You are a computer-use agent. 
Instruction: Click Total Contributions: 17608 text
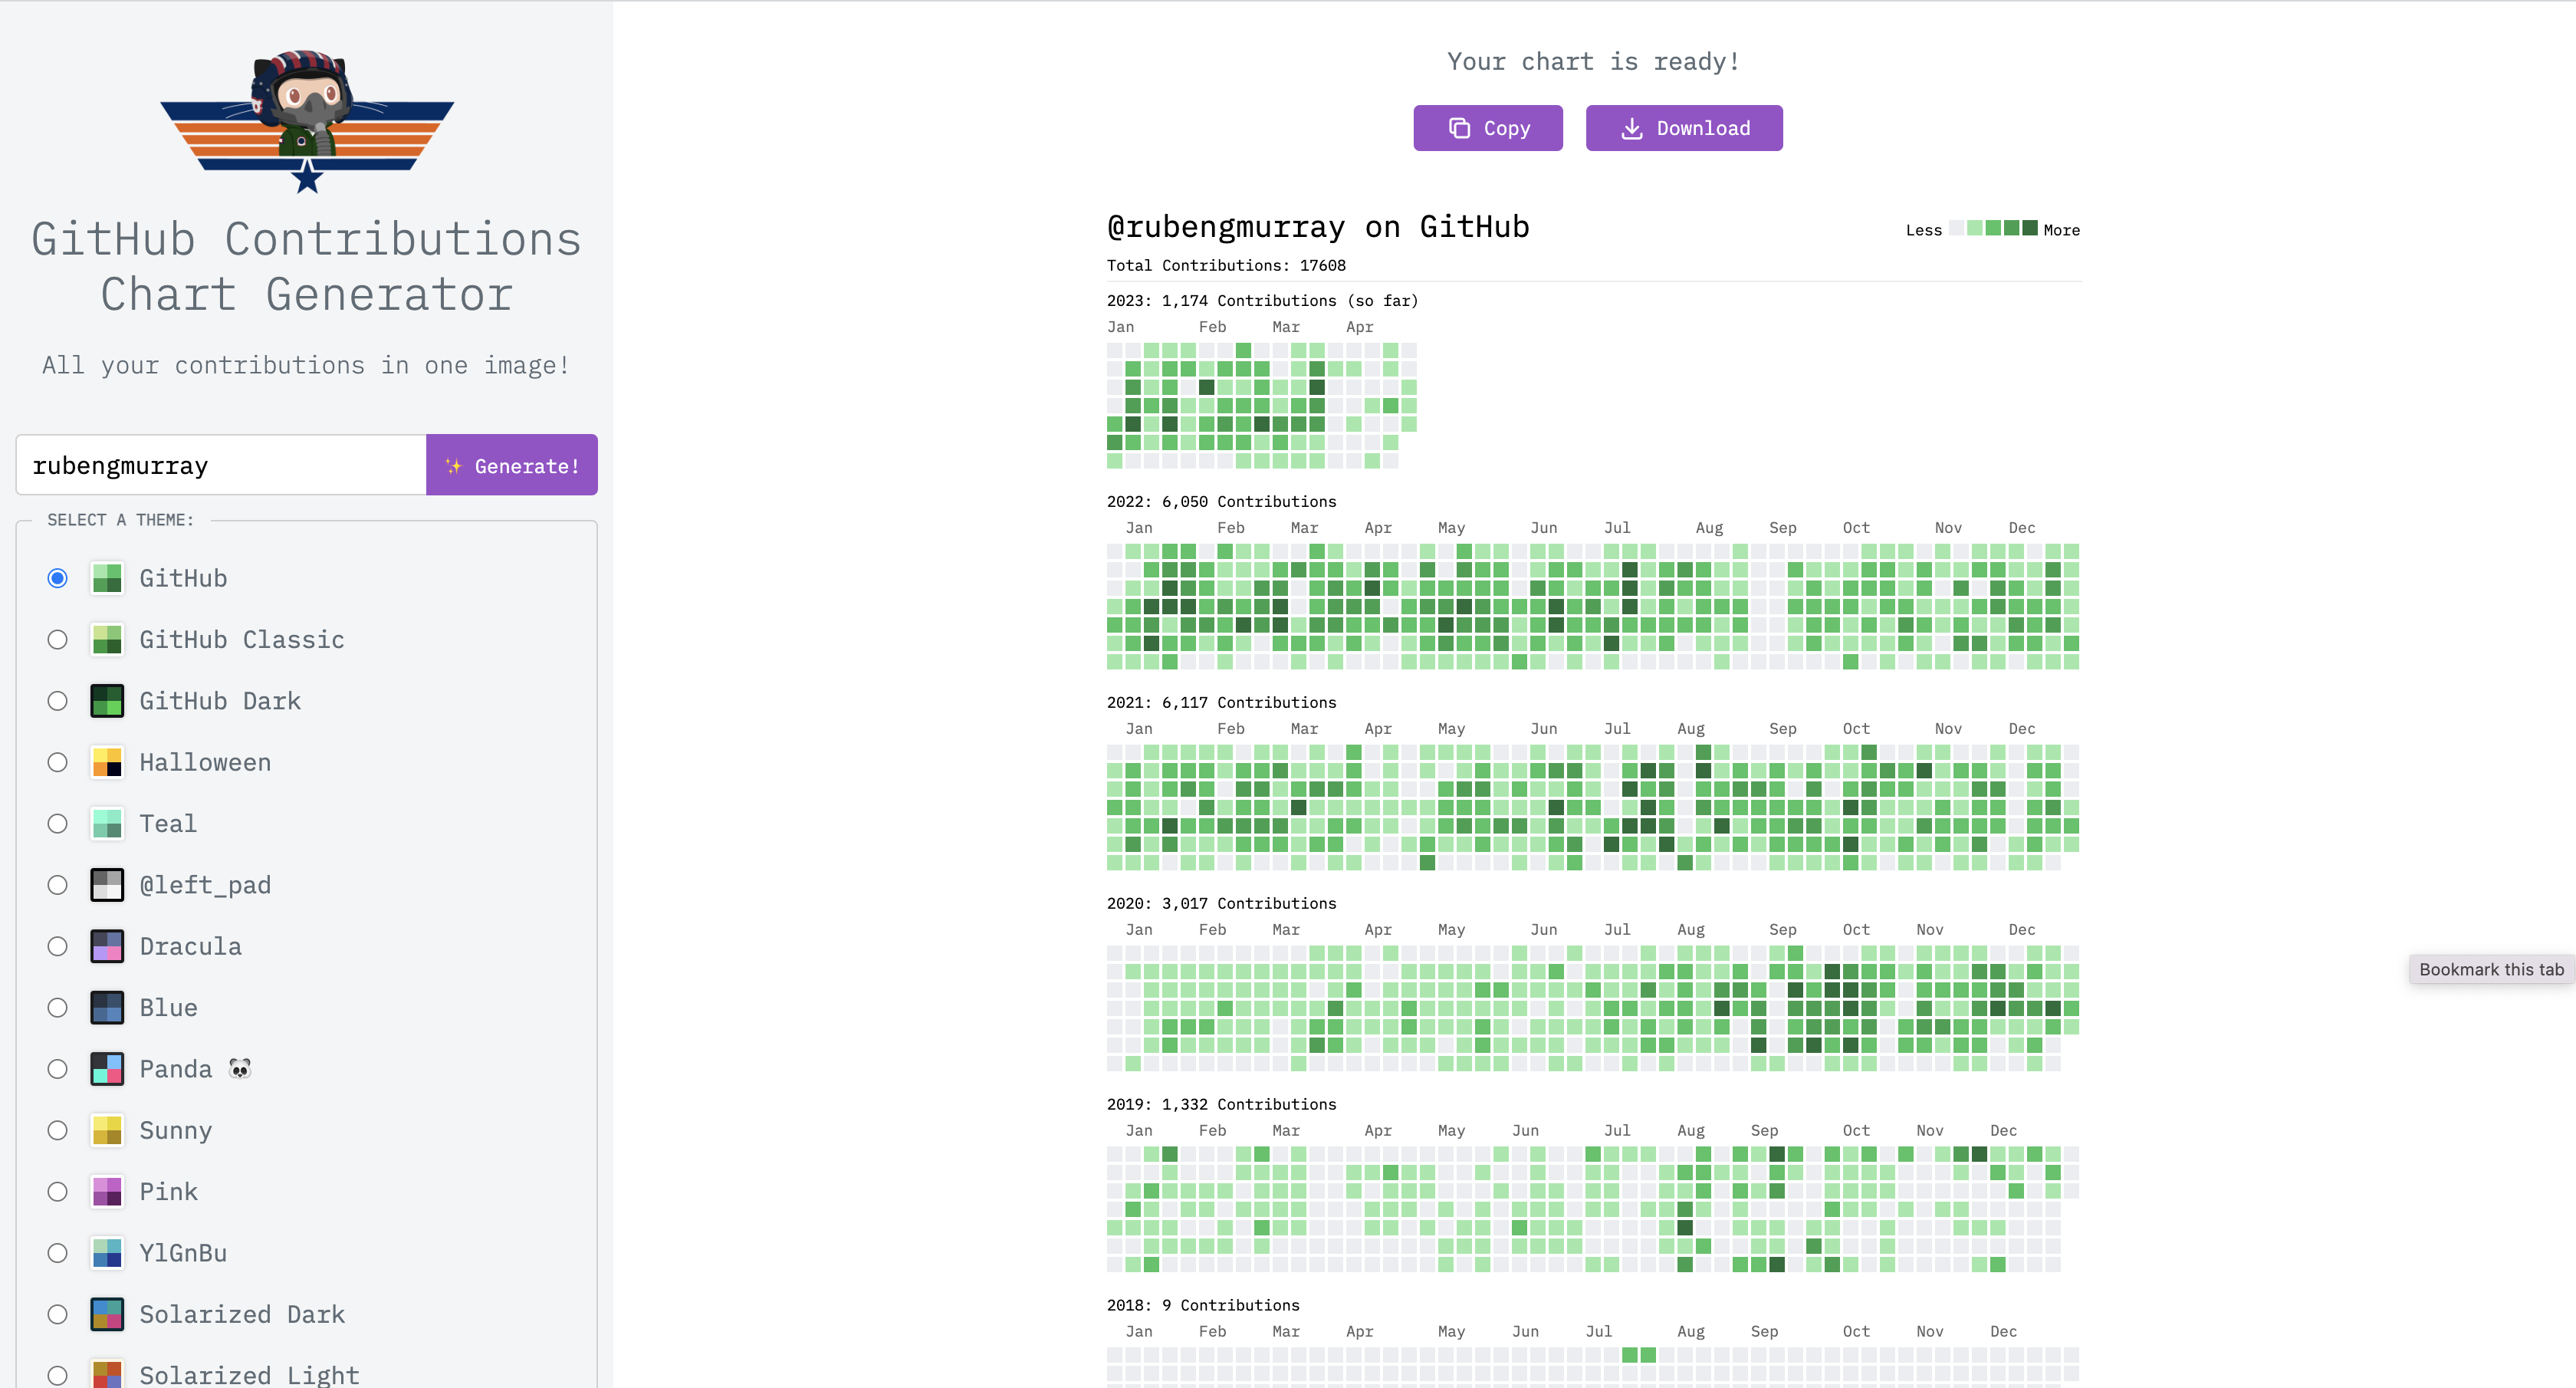(1226, 265)
